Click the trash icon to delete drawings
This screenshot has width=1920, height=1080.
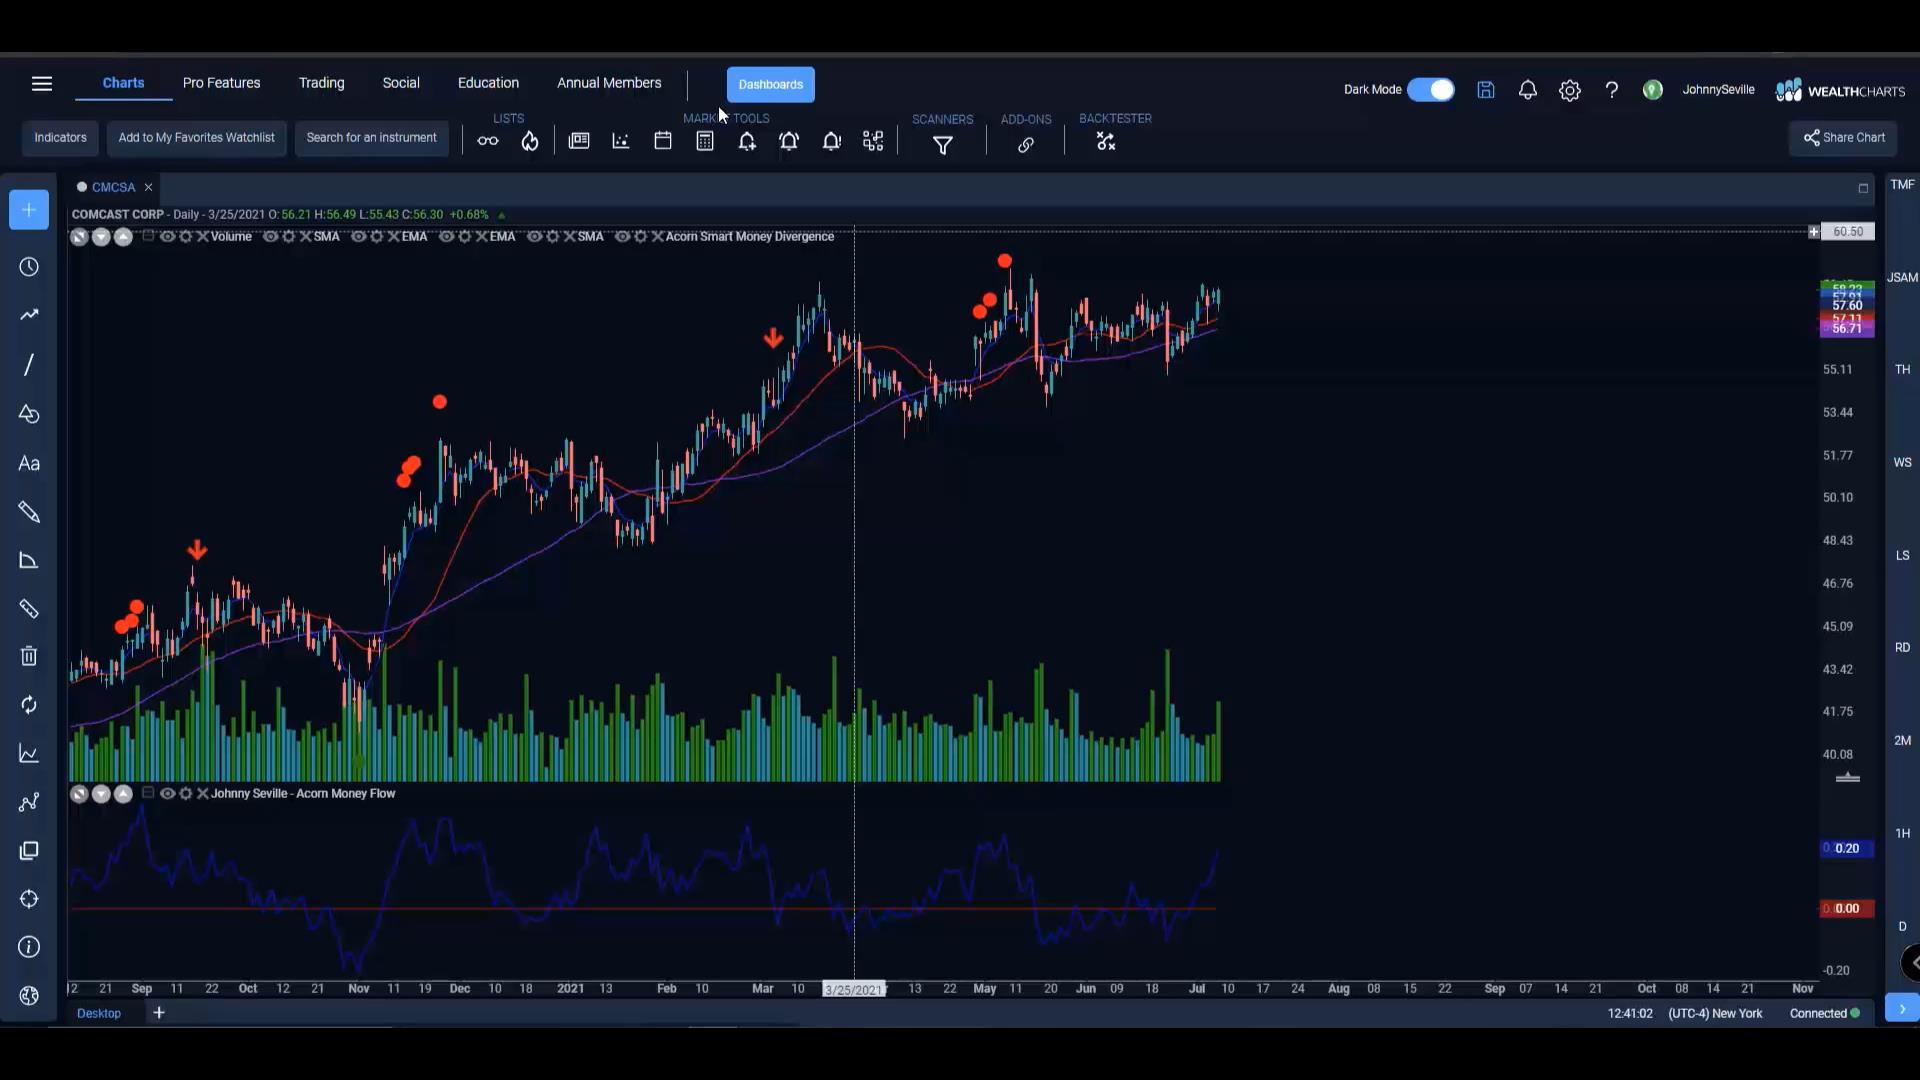point(29,656)
